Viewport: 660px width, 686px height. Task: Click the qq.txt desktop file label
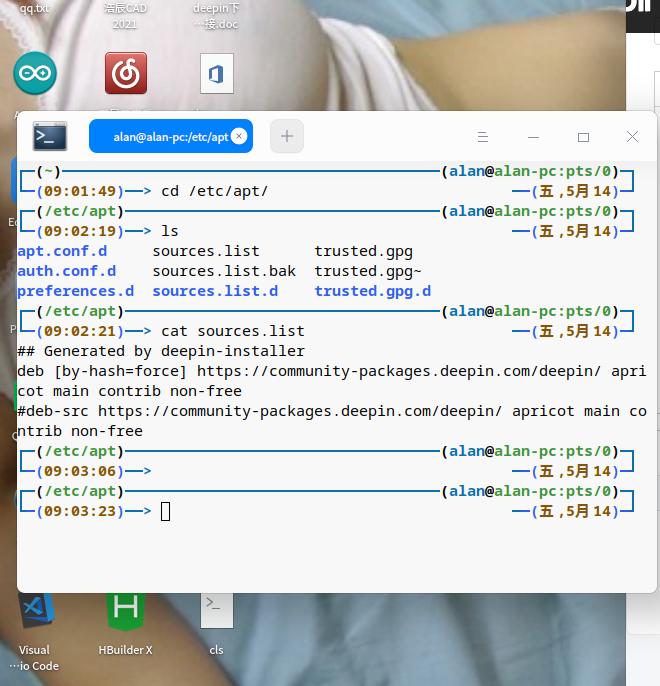click(34, 8)
